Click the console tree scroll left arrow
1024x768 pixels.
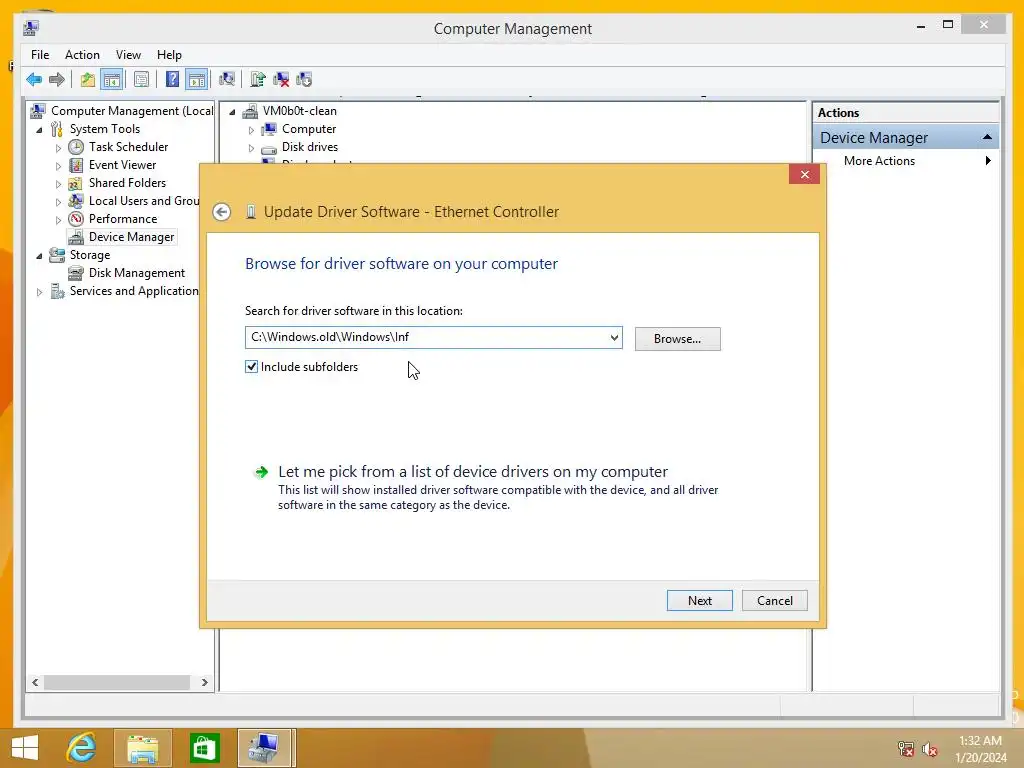[x=35, y=682]
